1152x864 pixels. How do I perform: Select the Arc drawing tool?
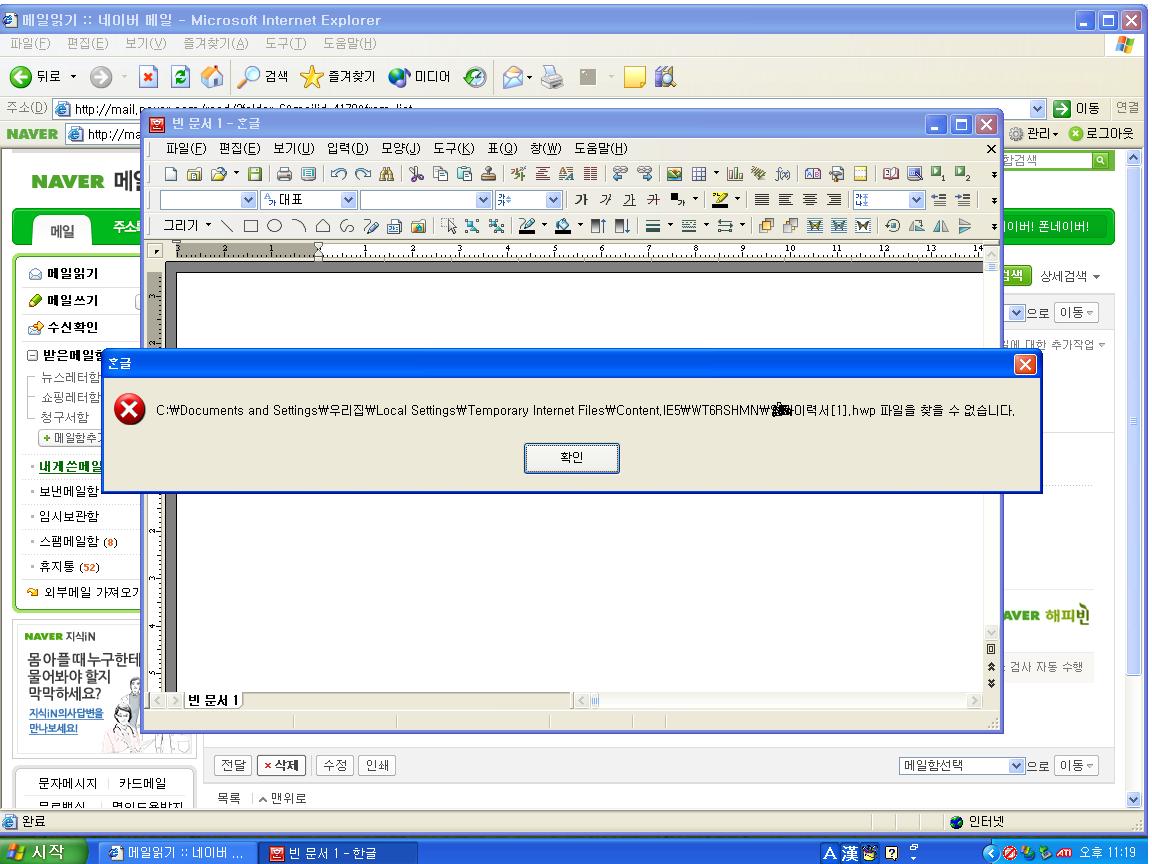(299, 226)
